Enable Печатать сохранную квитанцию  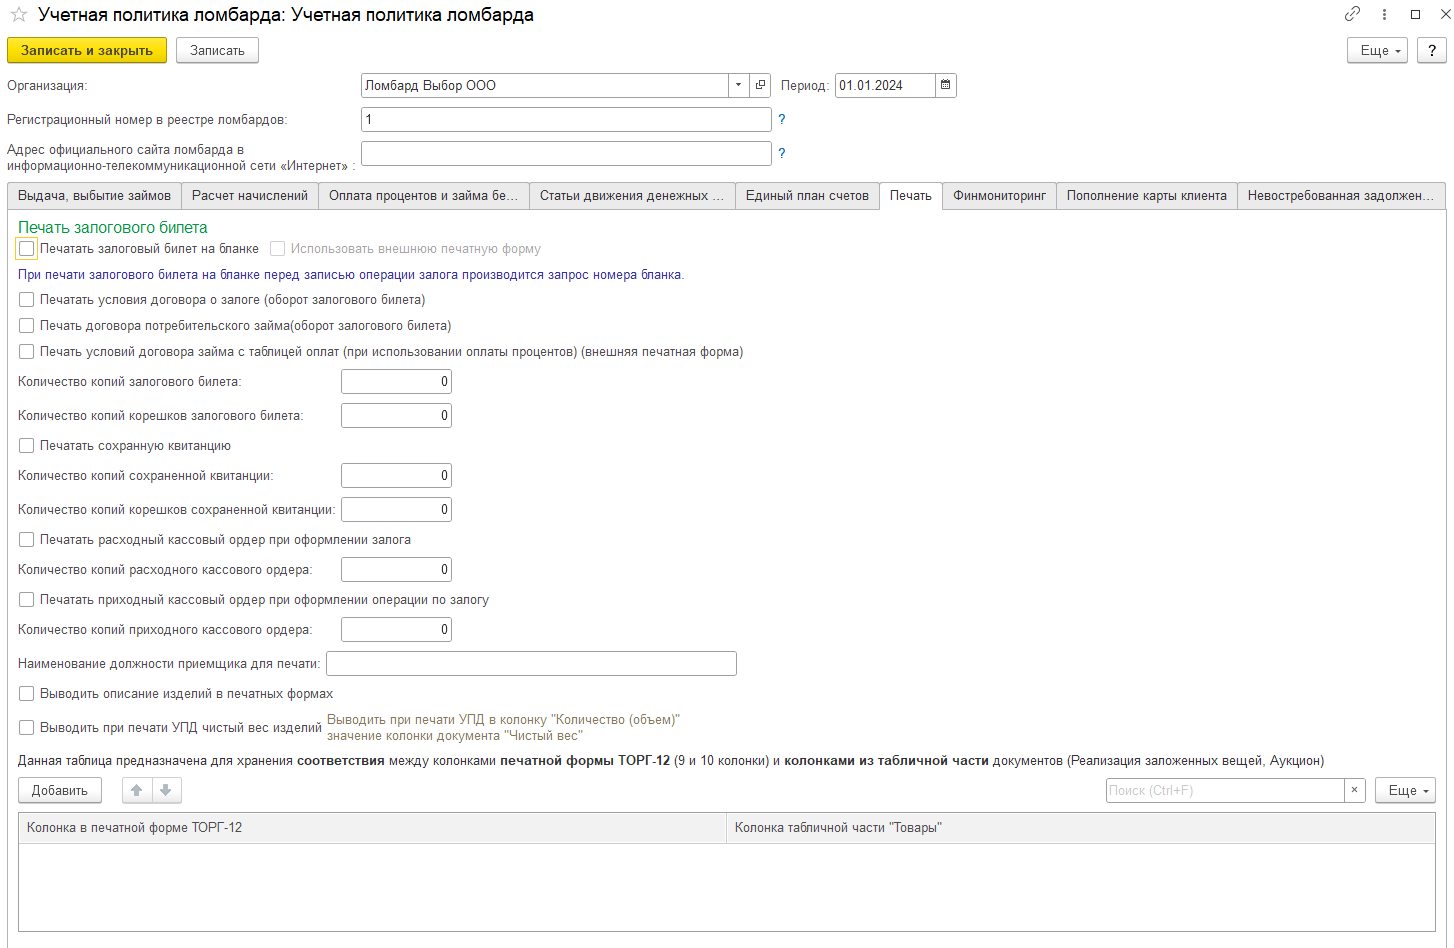[27, 445]
